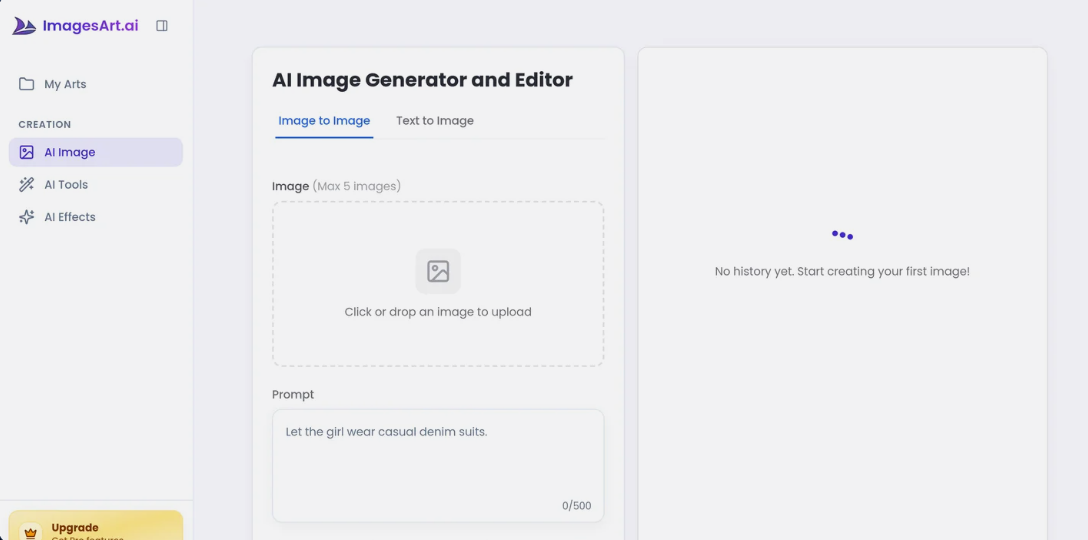Click the AI Effects sparkle icon
The image size is (1088, 540).
(27, 217)
